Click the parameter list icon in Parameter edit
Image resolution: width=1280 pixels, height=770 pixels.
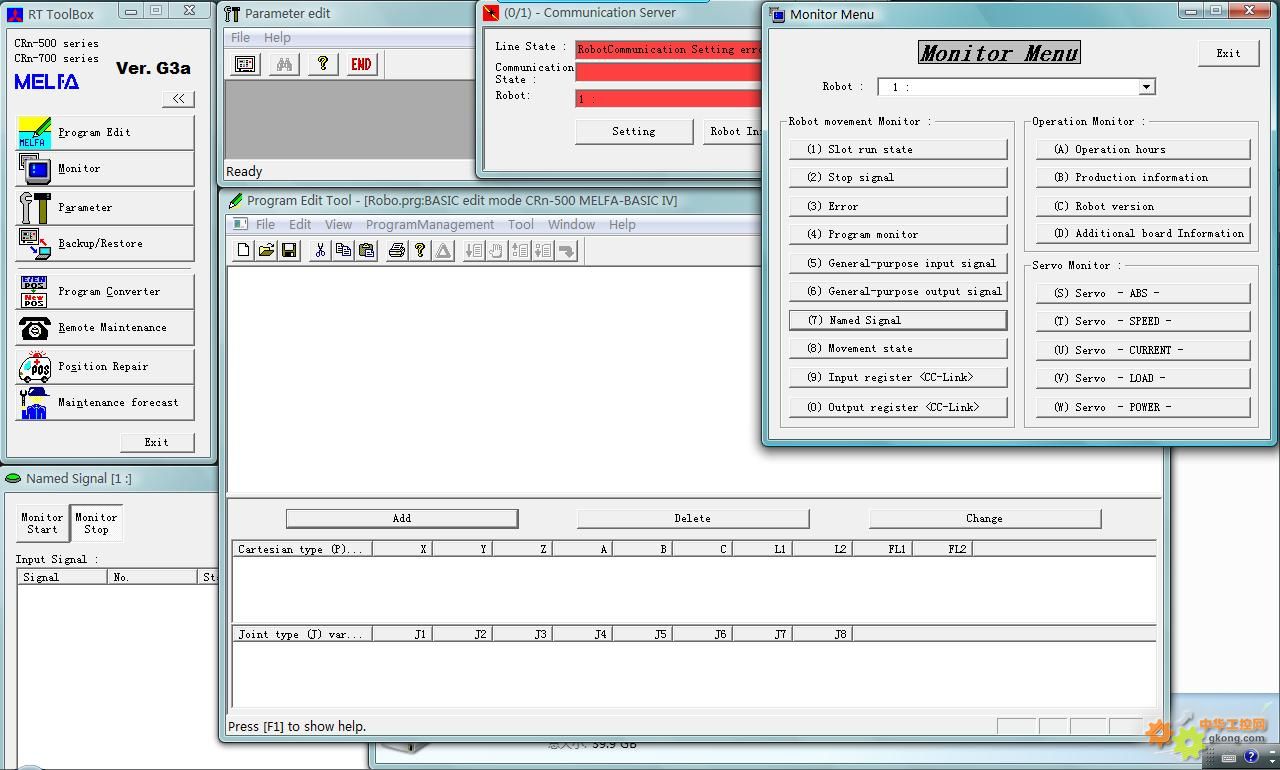click(245, 64)
